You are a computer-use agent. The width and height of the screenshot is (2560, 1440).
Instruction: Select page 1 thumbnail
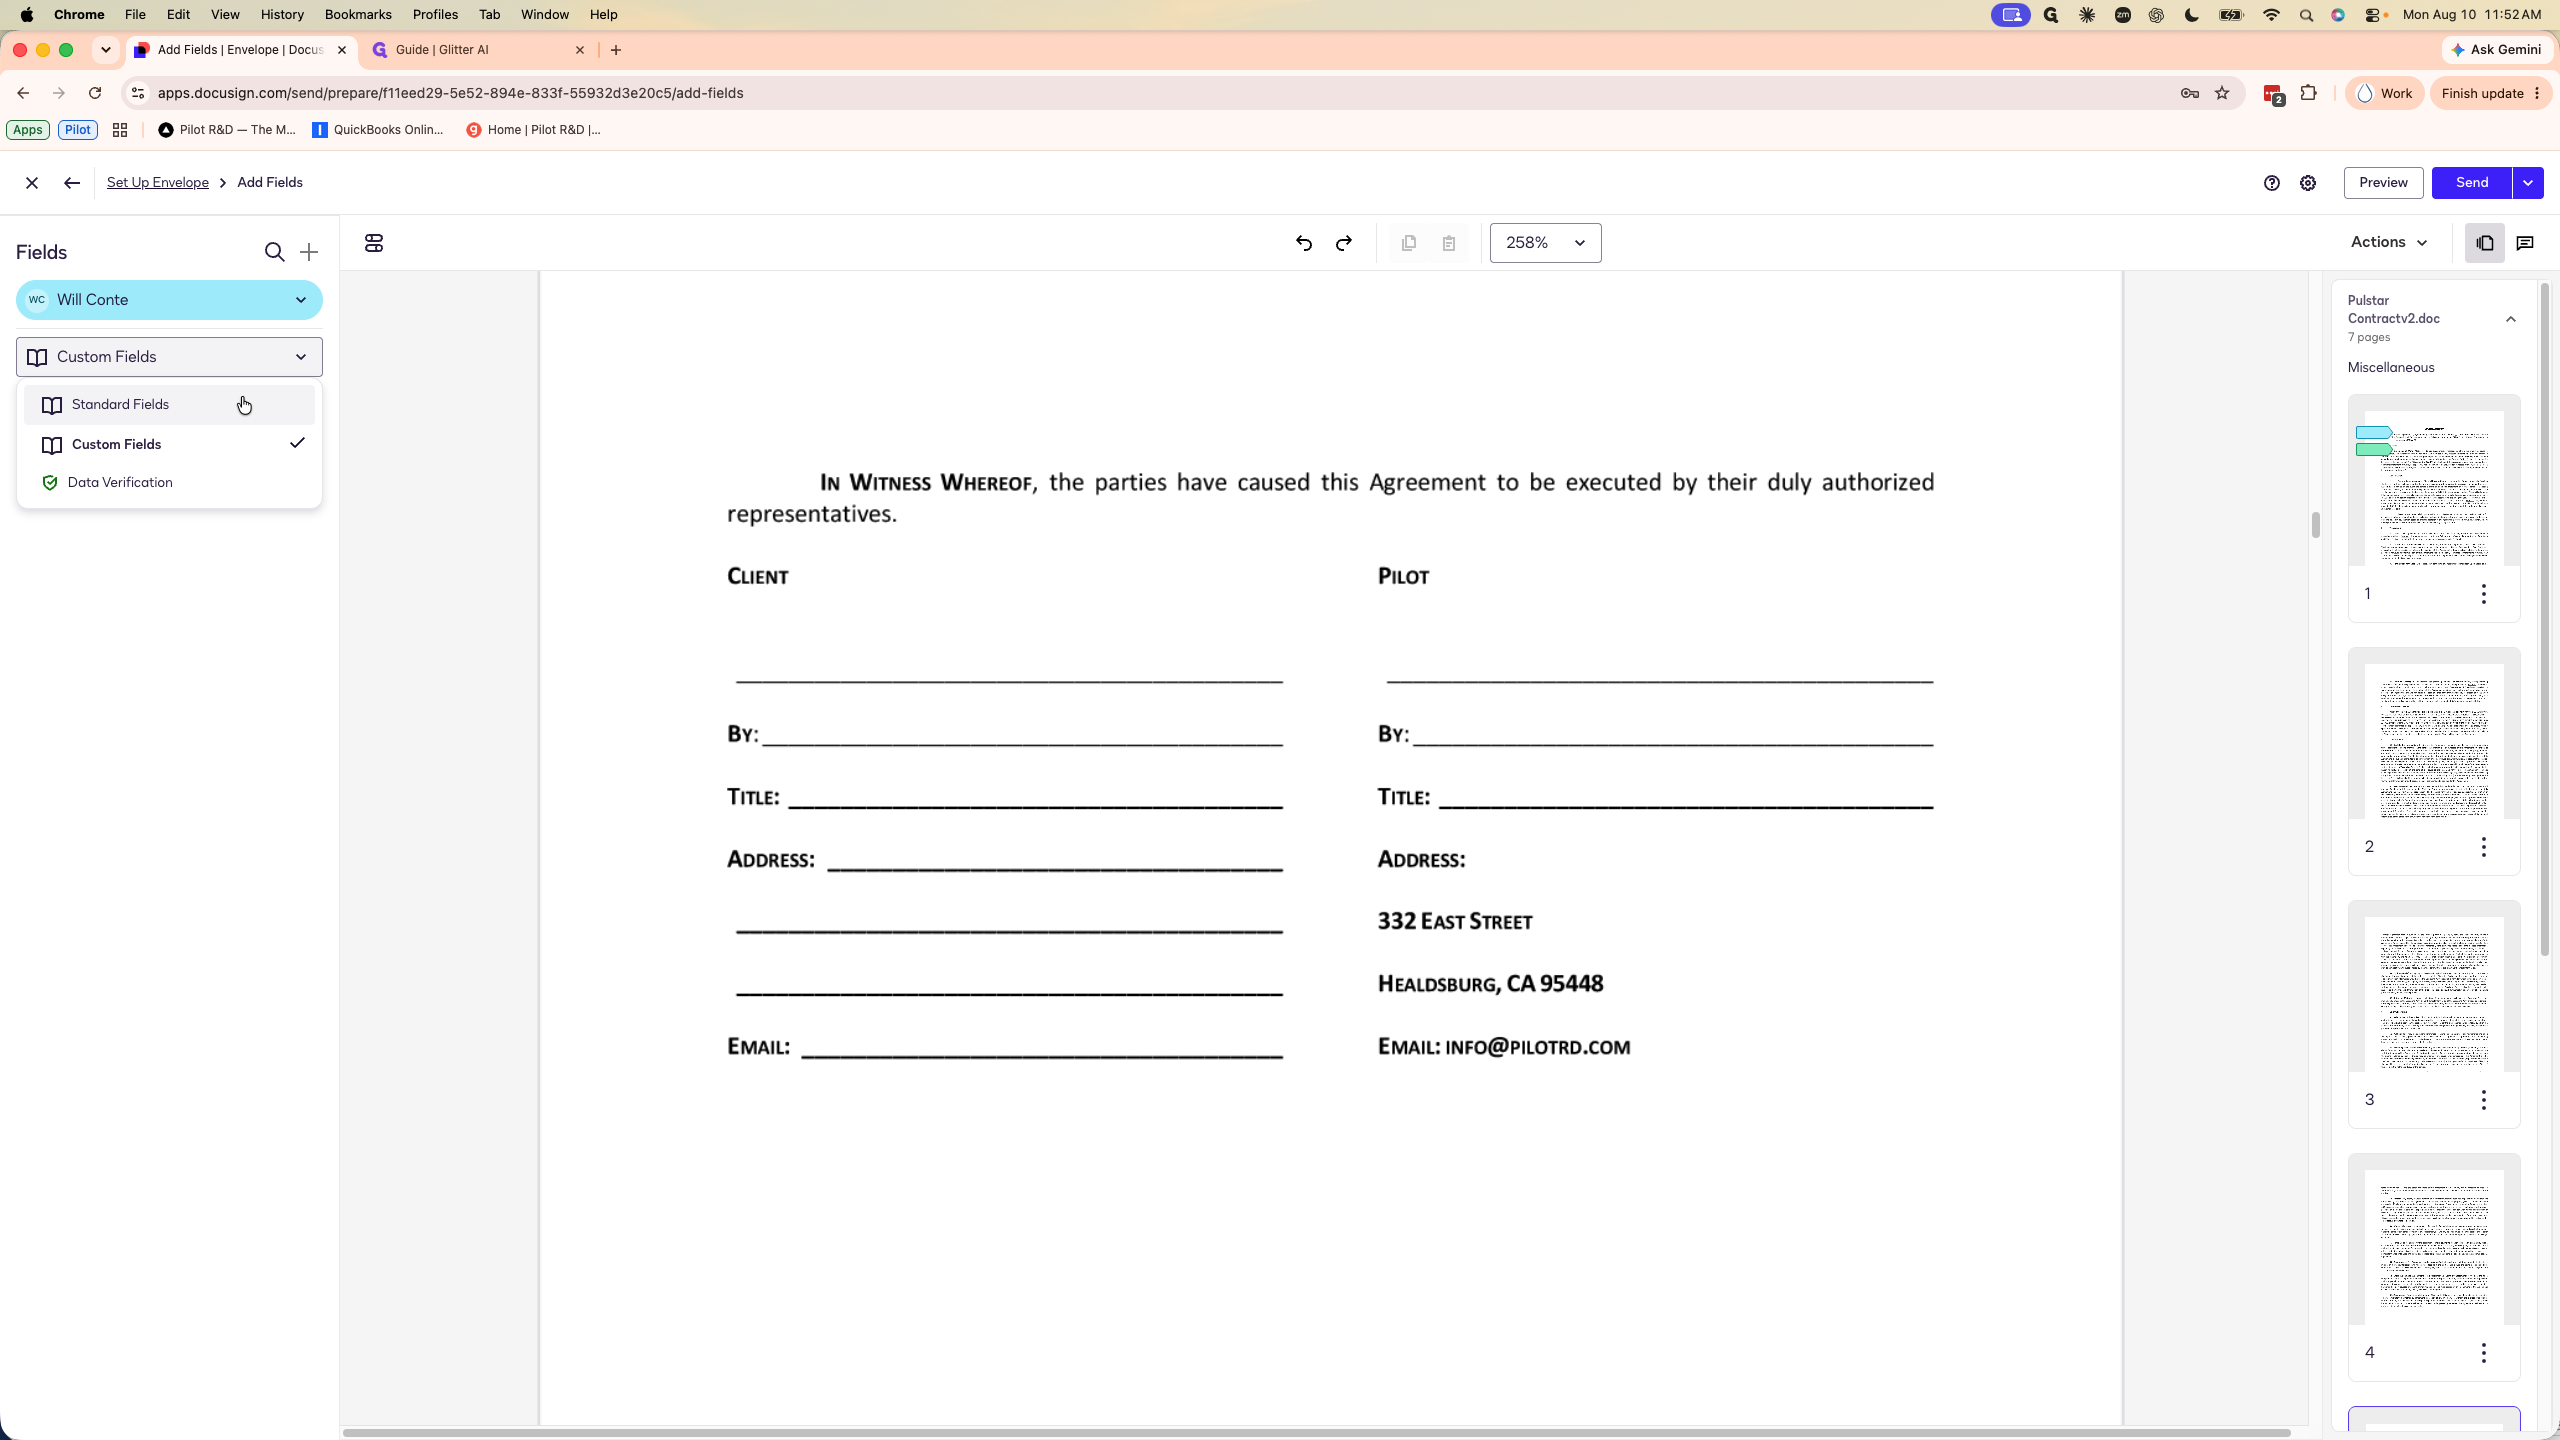pos(2434,487)
